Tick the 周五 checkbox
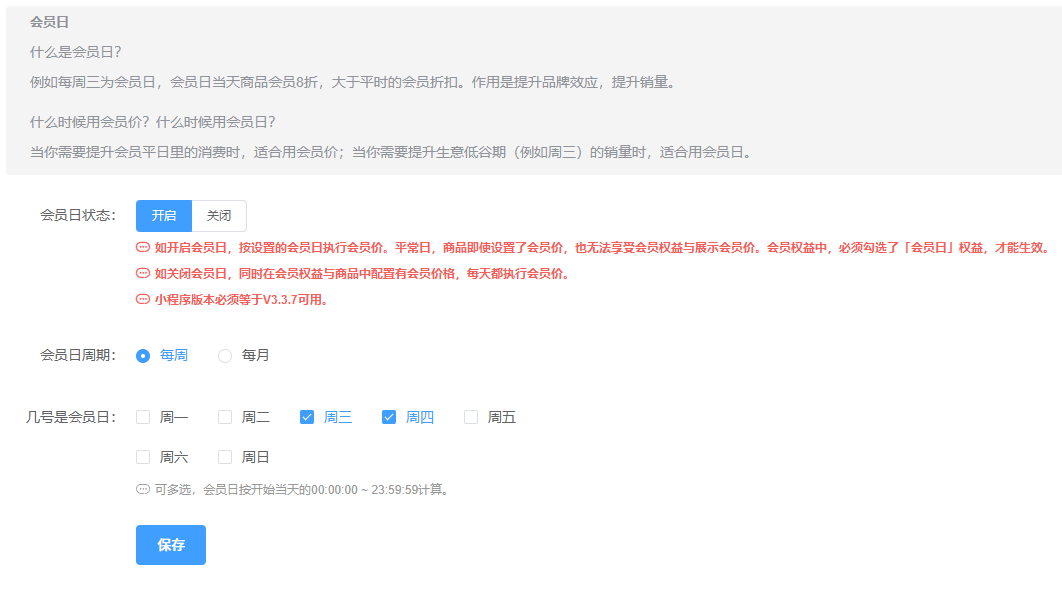The height and width of the screenshot is (592, 1062). pyautogui.click(x=471, y=417)
